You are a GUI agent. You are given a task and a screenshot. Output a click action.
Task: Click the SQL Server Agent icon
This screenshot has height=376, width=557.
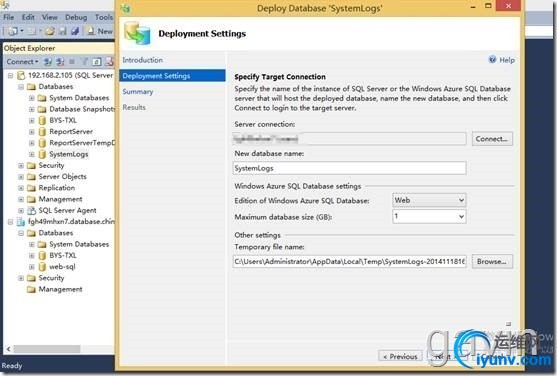(x=32, y=210)
